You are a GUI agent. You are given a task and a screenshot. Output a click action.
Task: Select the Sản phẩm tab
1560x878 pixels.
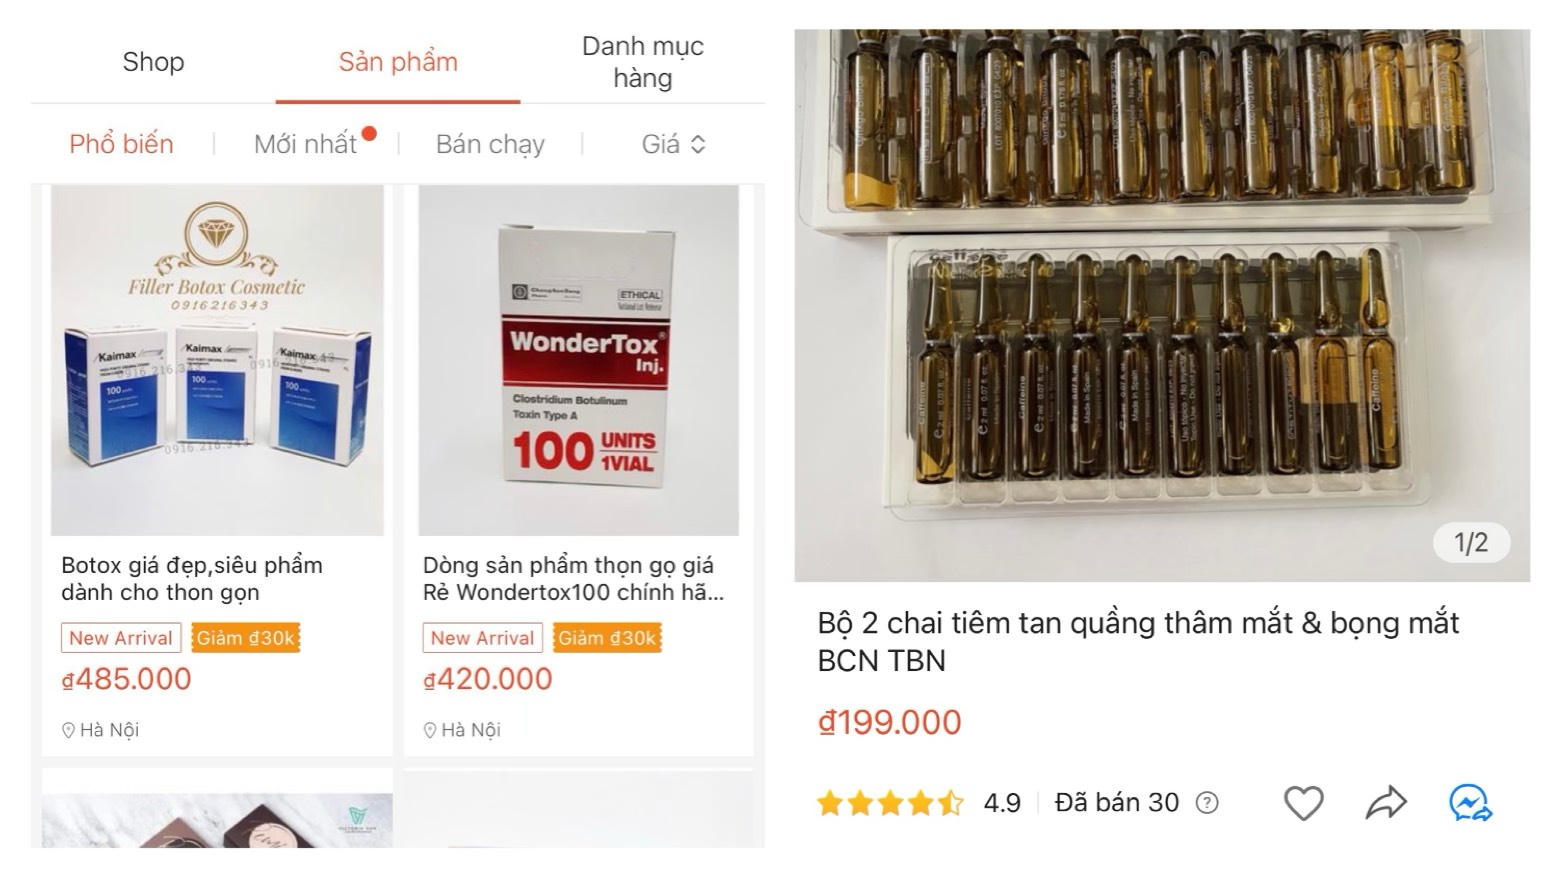tap(398, 62)
